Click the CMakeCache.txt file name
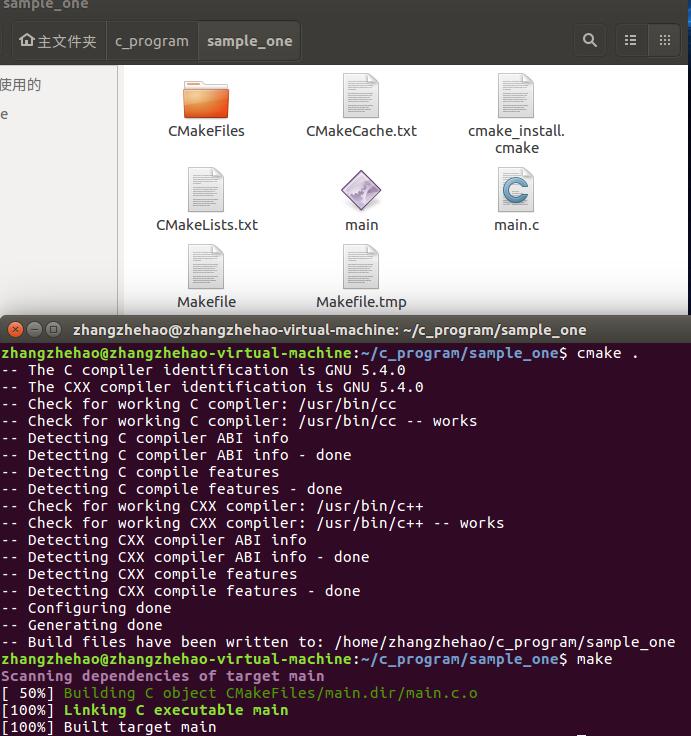The height and width of the screenshot is (736, 691). point(361,131)
